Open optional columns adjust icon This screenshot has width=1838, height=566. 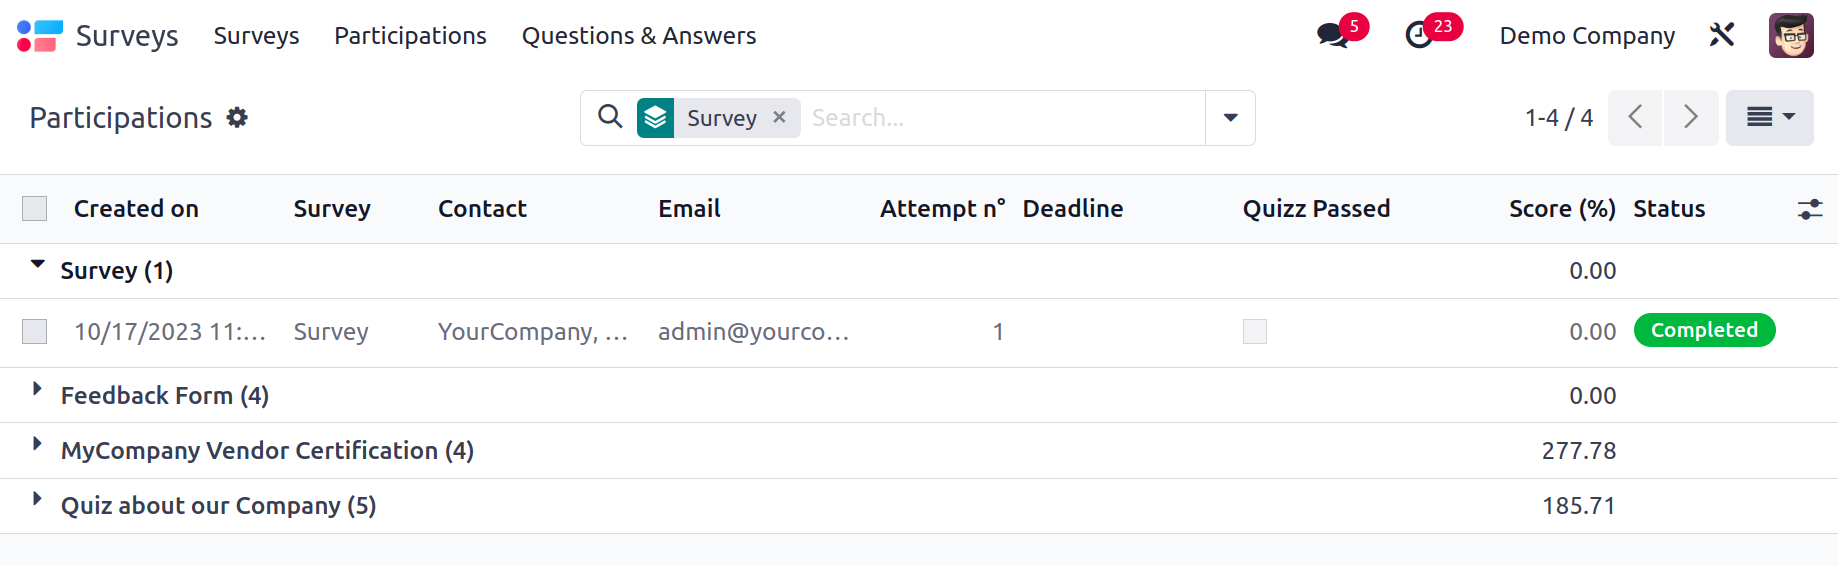[x=1809, y=209]
